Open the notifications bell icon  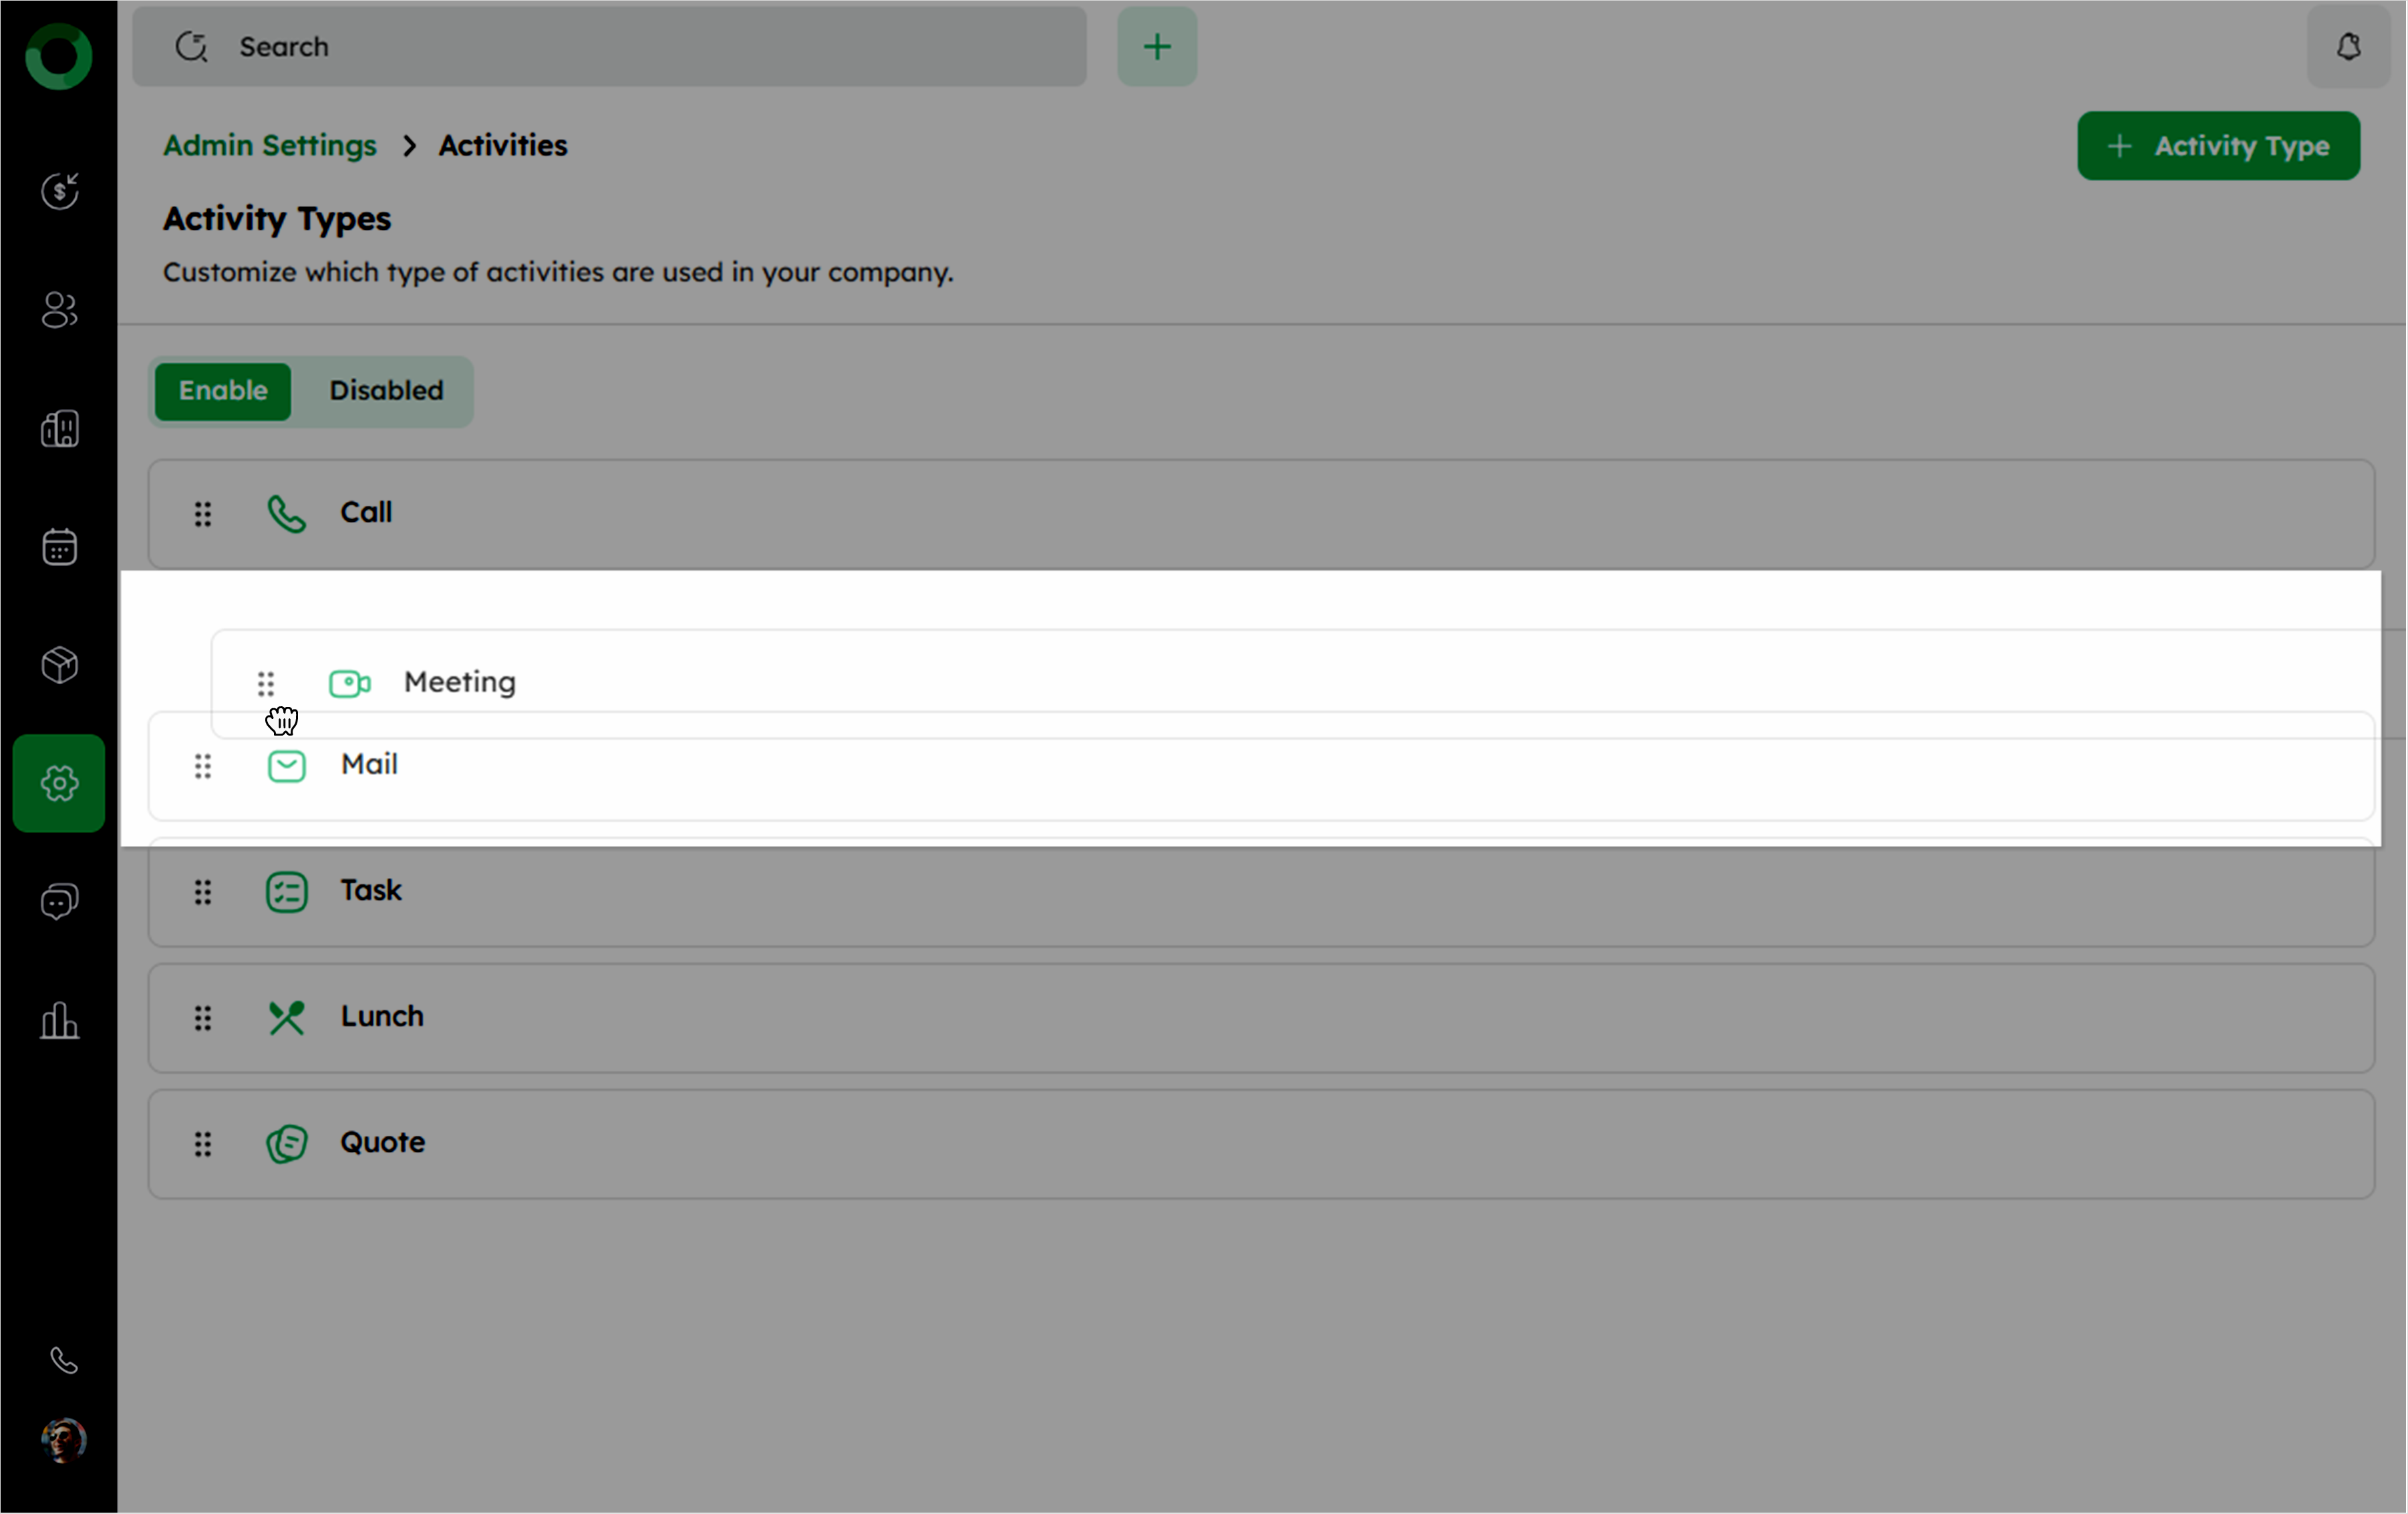(2348, 47)
